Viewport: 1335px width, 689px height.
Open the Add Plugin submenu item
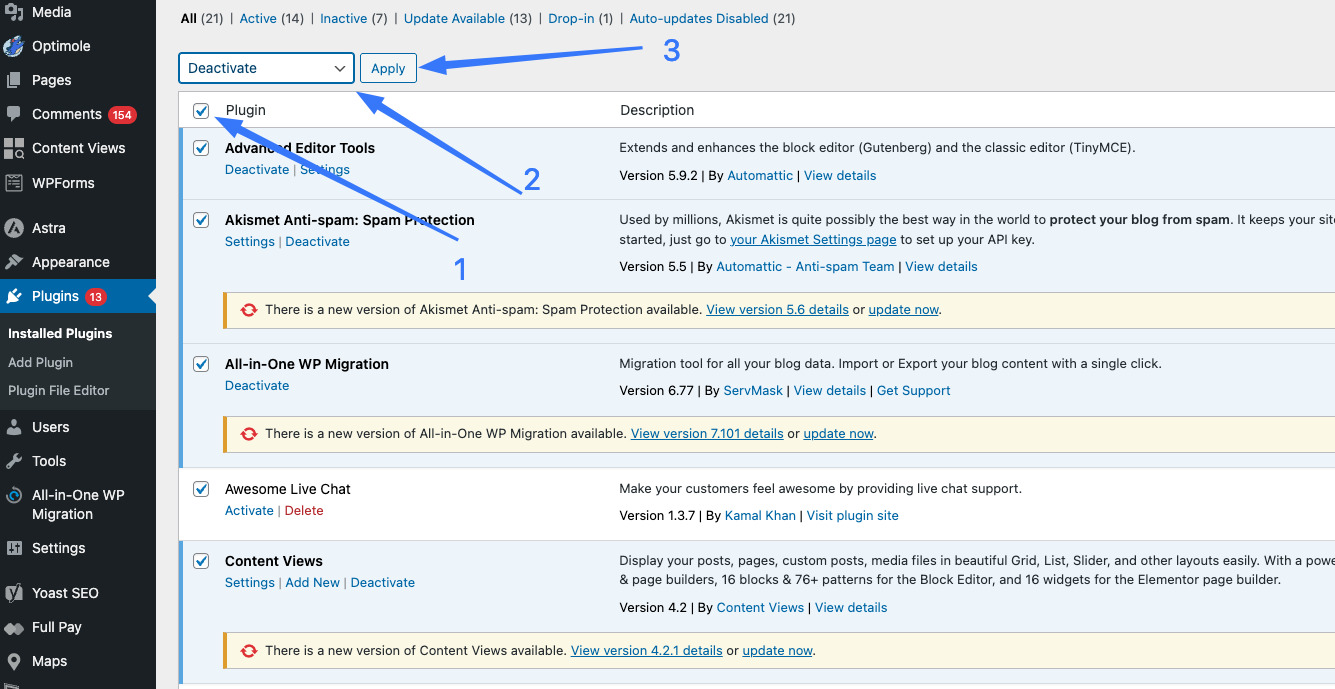40,362
